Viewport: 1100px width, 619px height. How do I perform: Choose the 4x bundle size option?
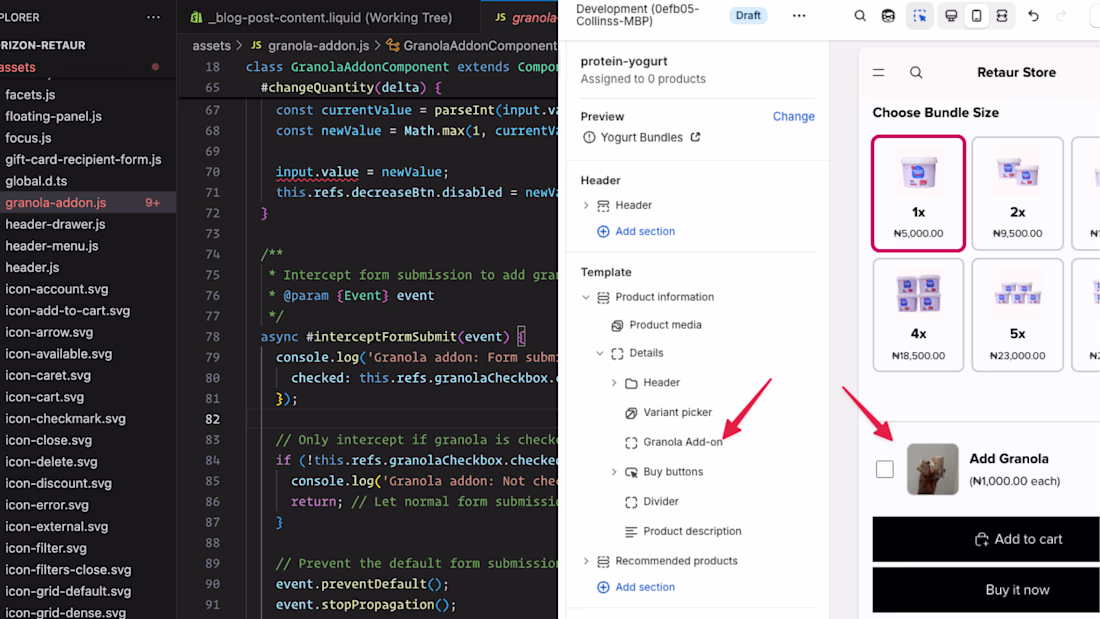pos(918,315)
